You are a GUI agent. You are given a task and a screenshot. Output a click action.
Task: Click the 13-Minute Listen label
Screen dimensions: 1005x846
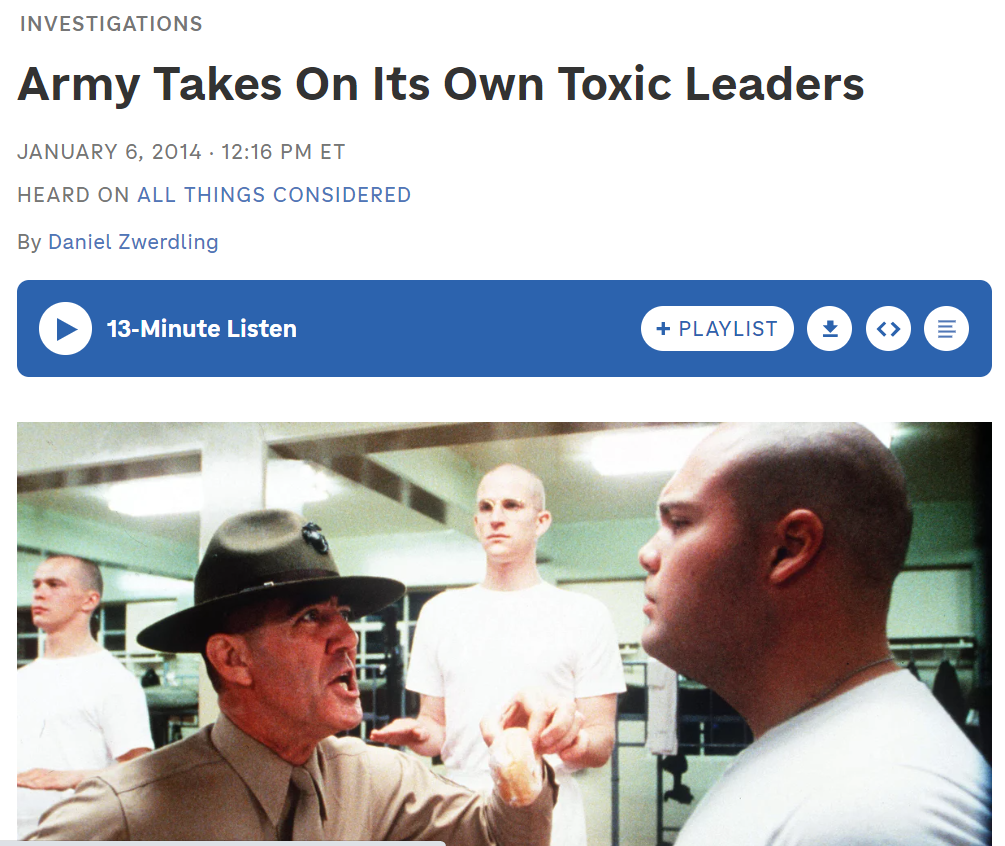[202, 329]
